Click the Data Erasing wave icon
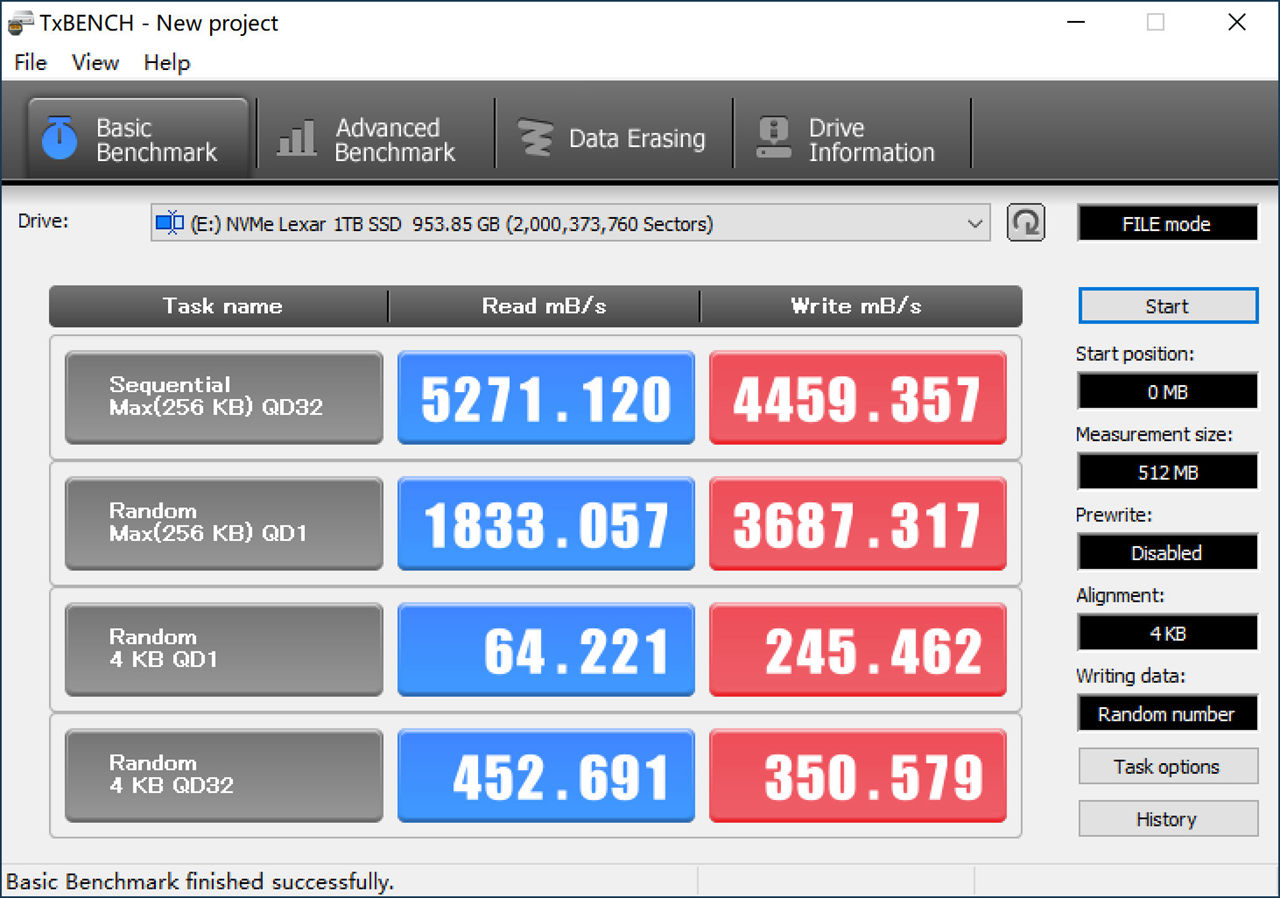This screenshot has height=898, width=1280. pos(537,136)
